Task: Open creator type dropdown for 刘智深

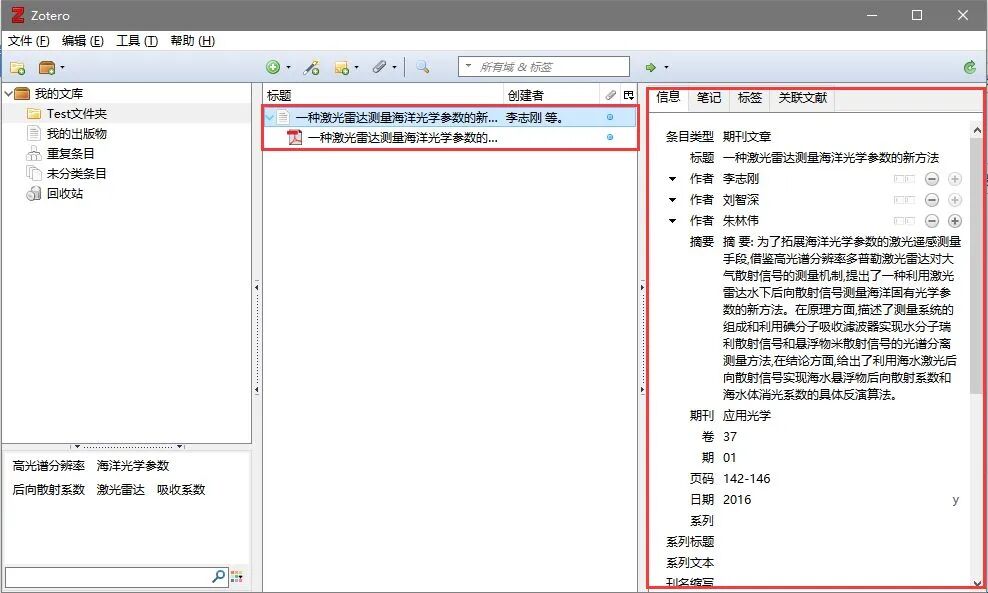Action: (x=672, y=200)
